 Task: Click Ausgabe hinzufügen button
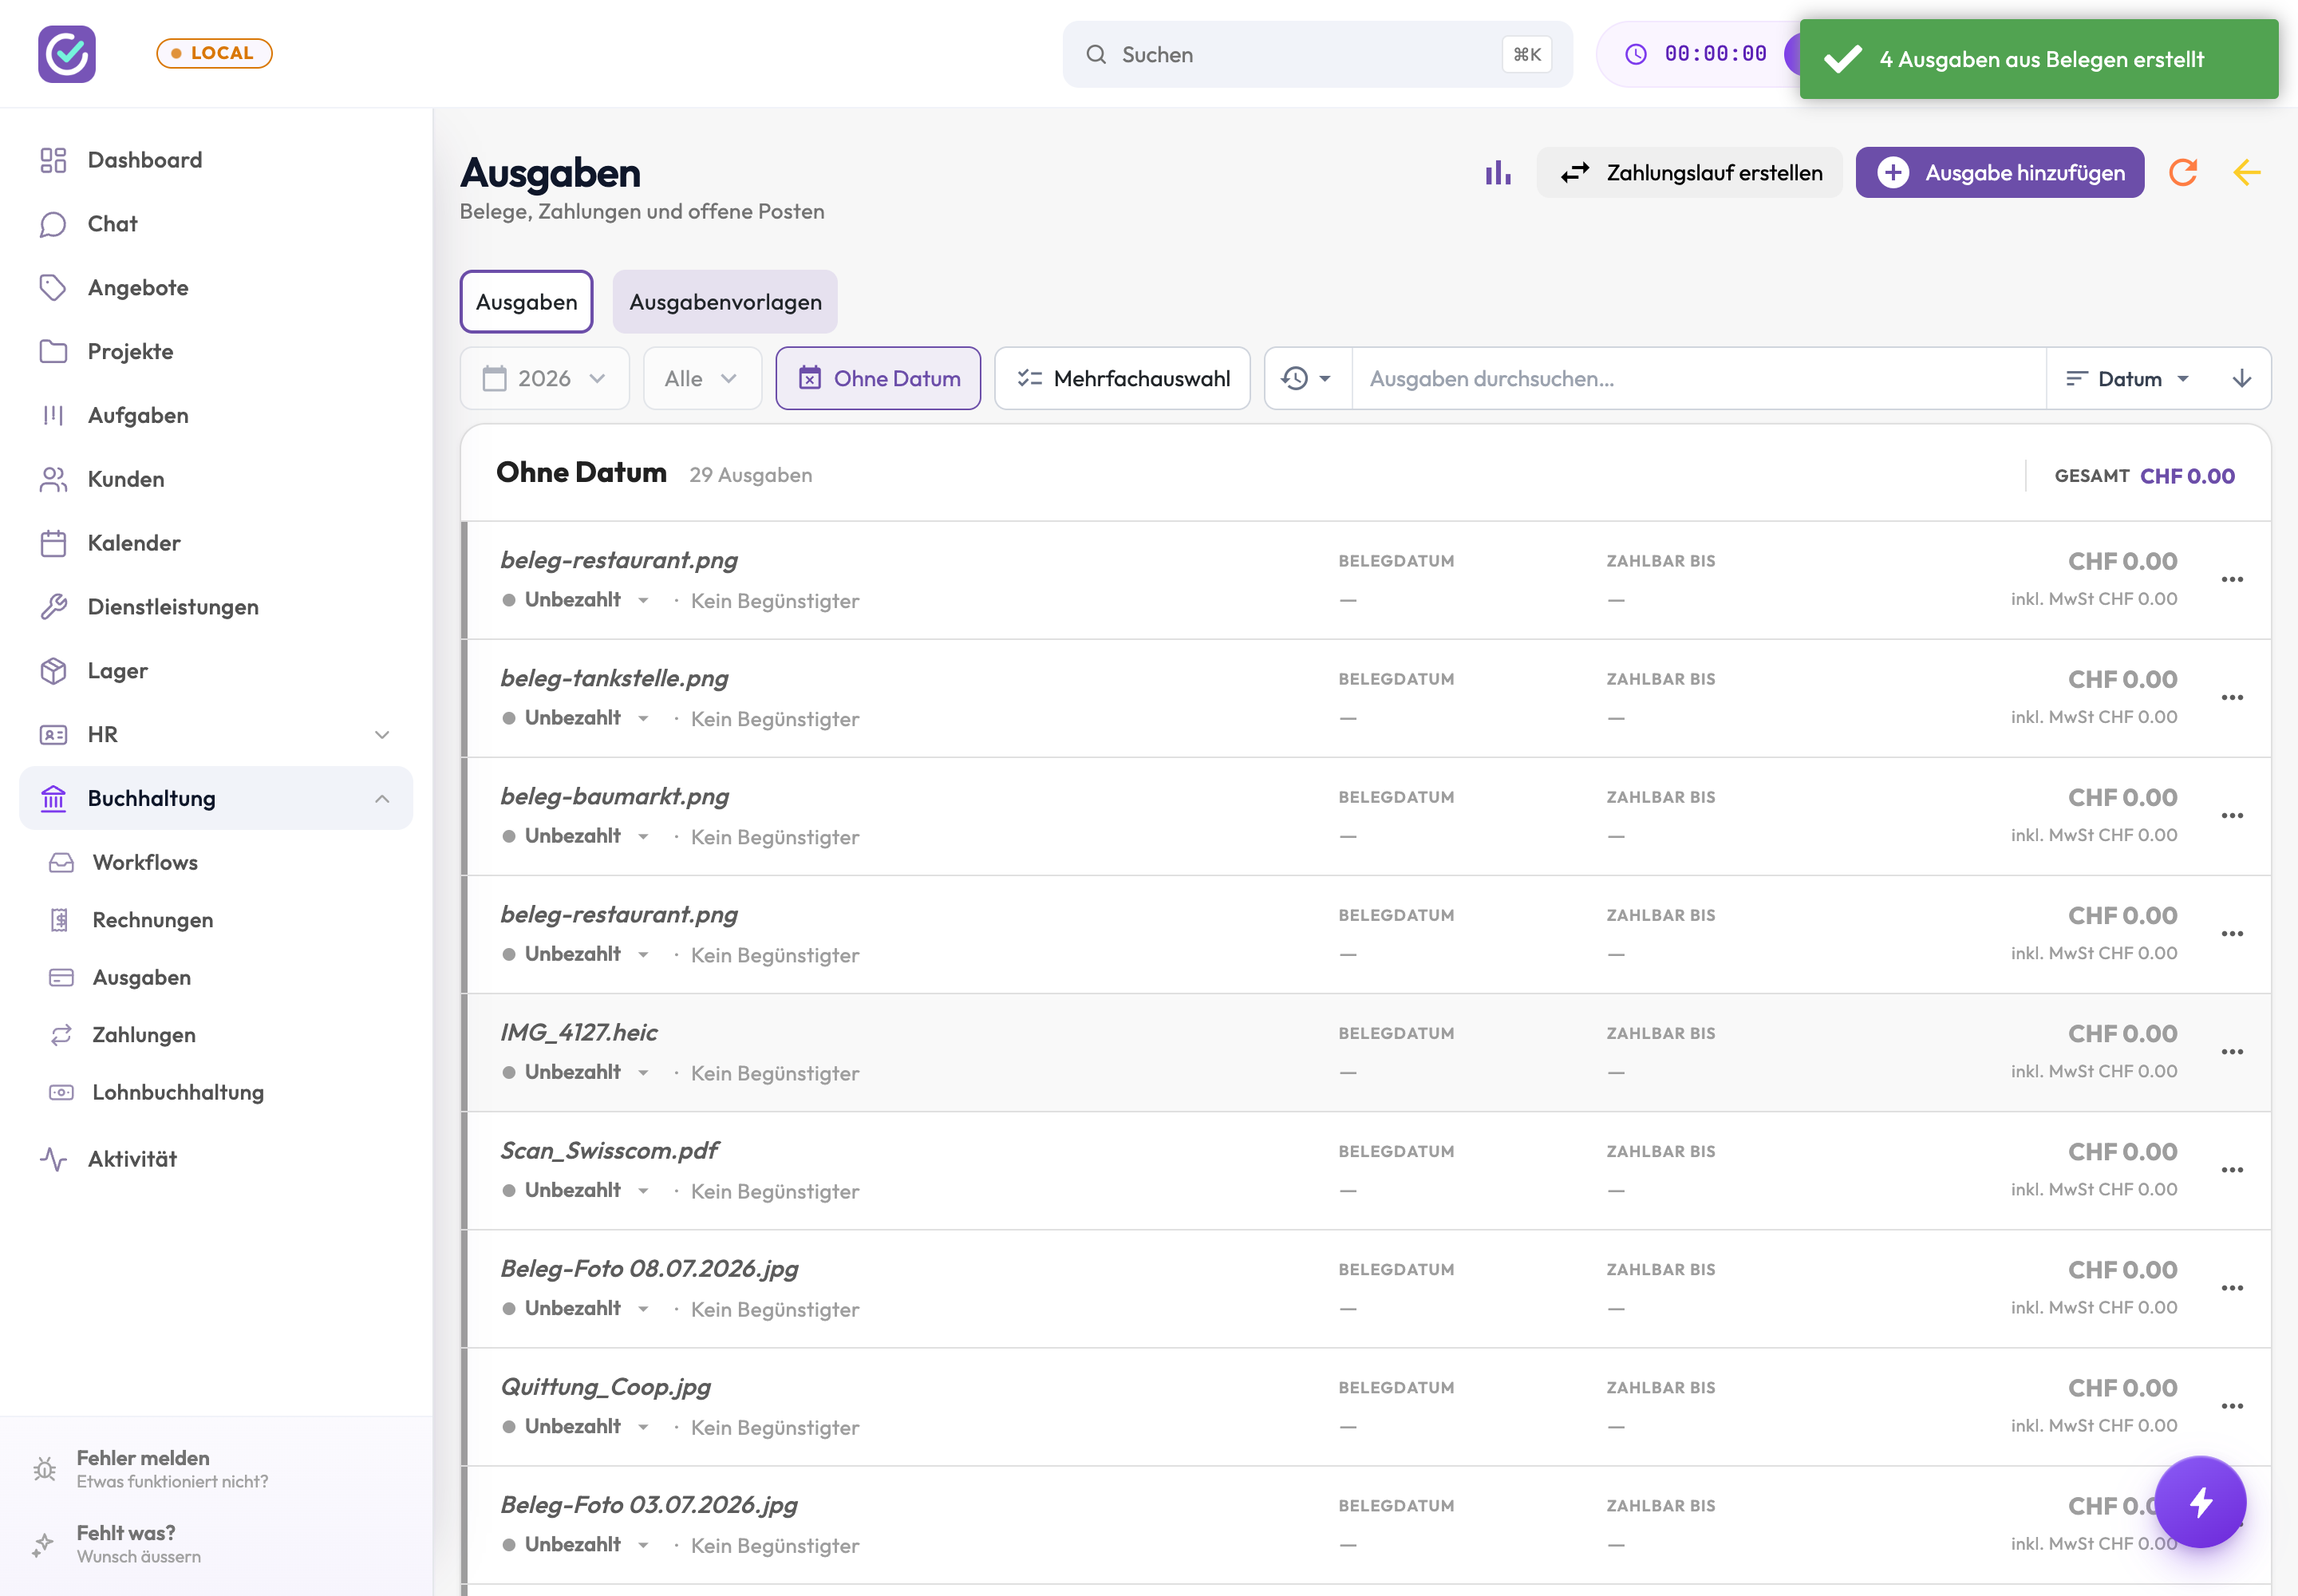2000,173
